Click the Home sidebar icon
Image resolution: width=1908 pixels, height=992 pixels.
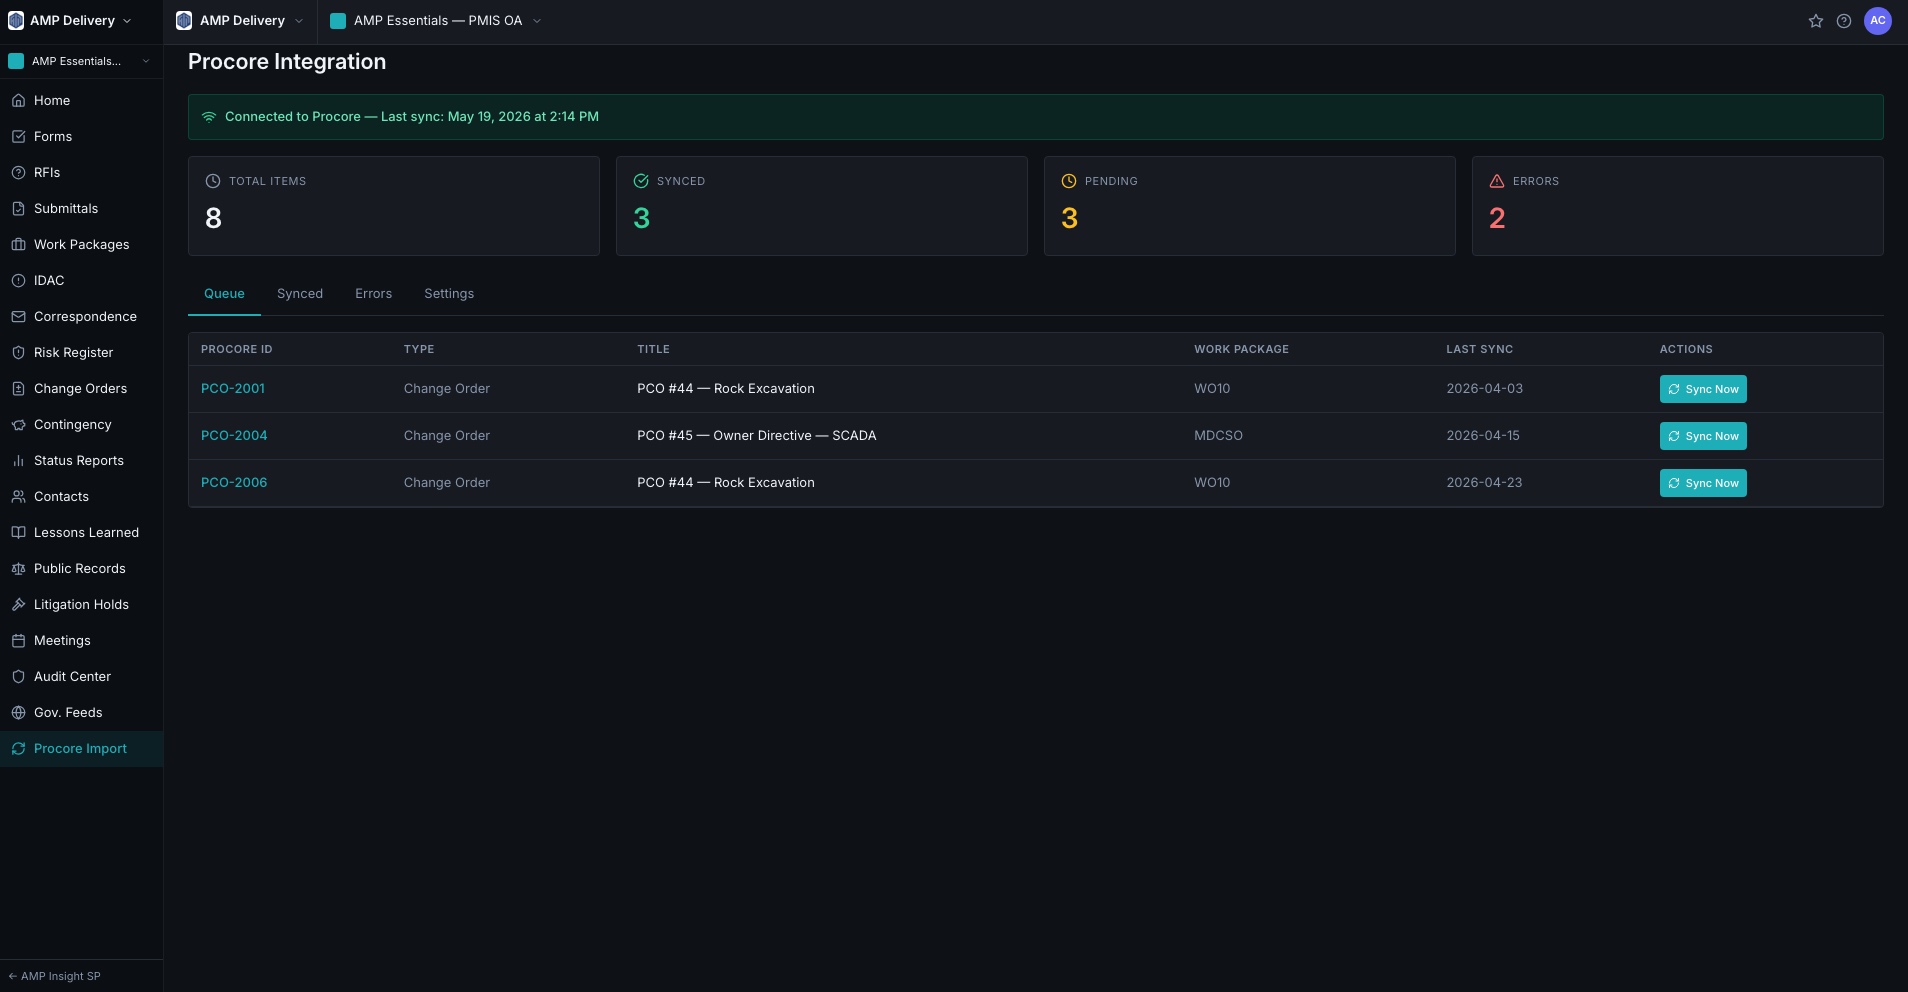[x=18, y=101]
